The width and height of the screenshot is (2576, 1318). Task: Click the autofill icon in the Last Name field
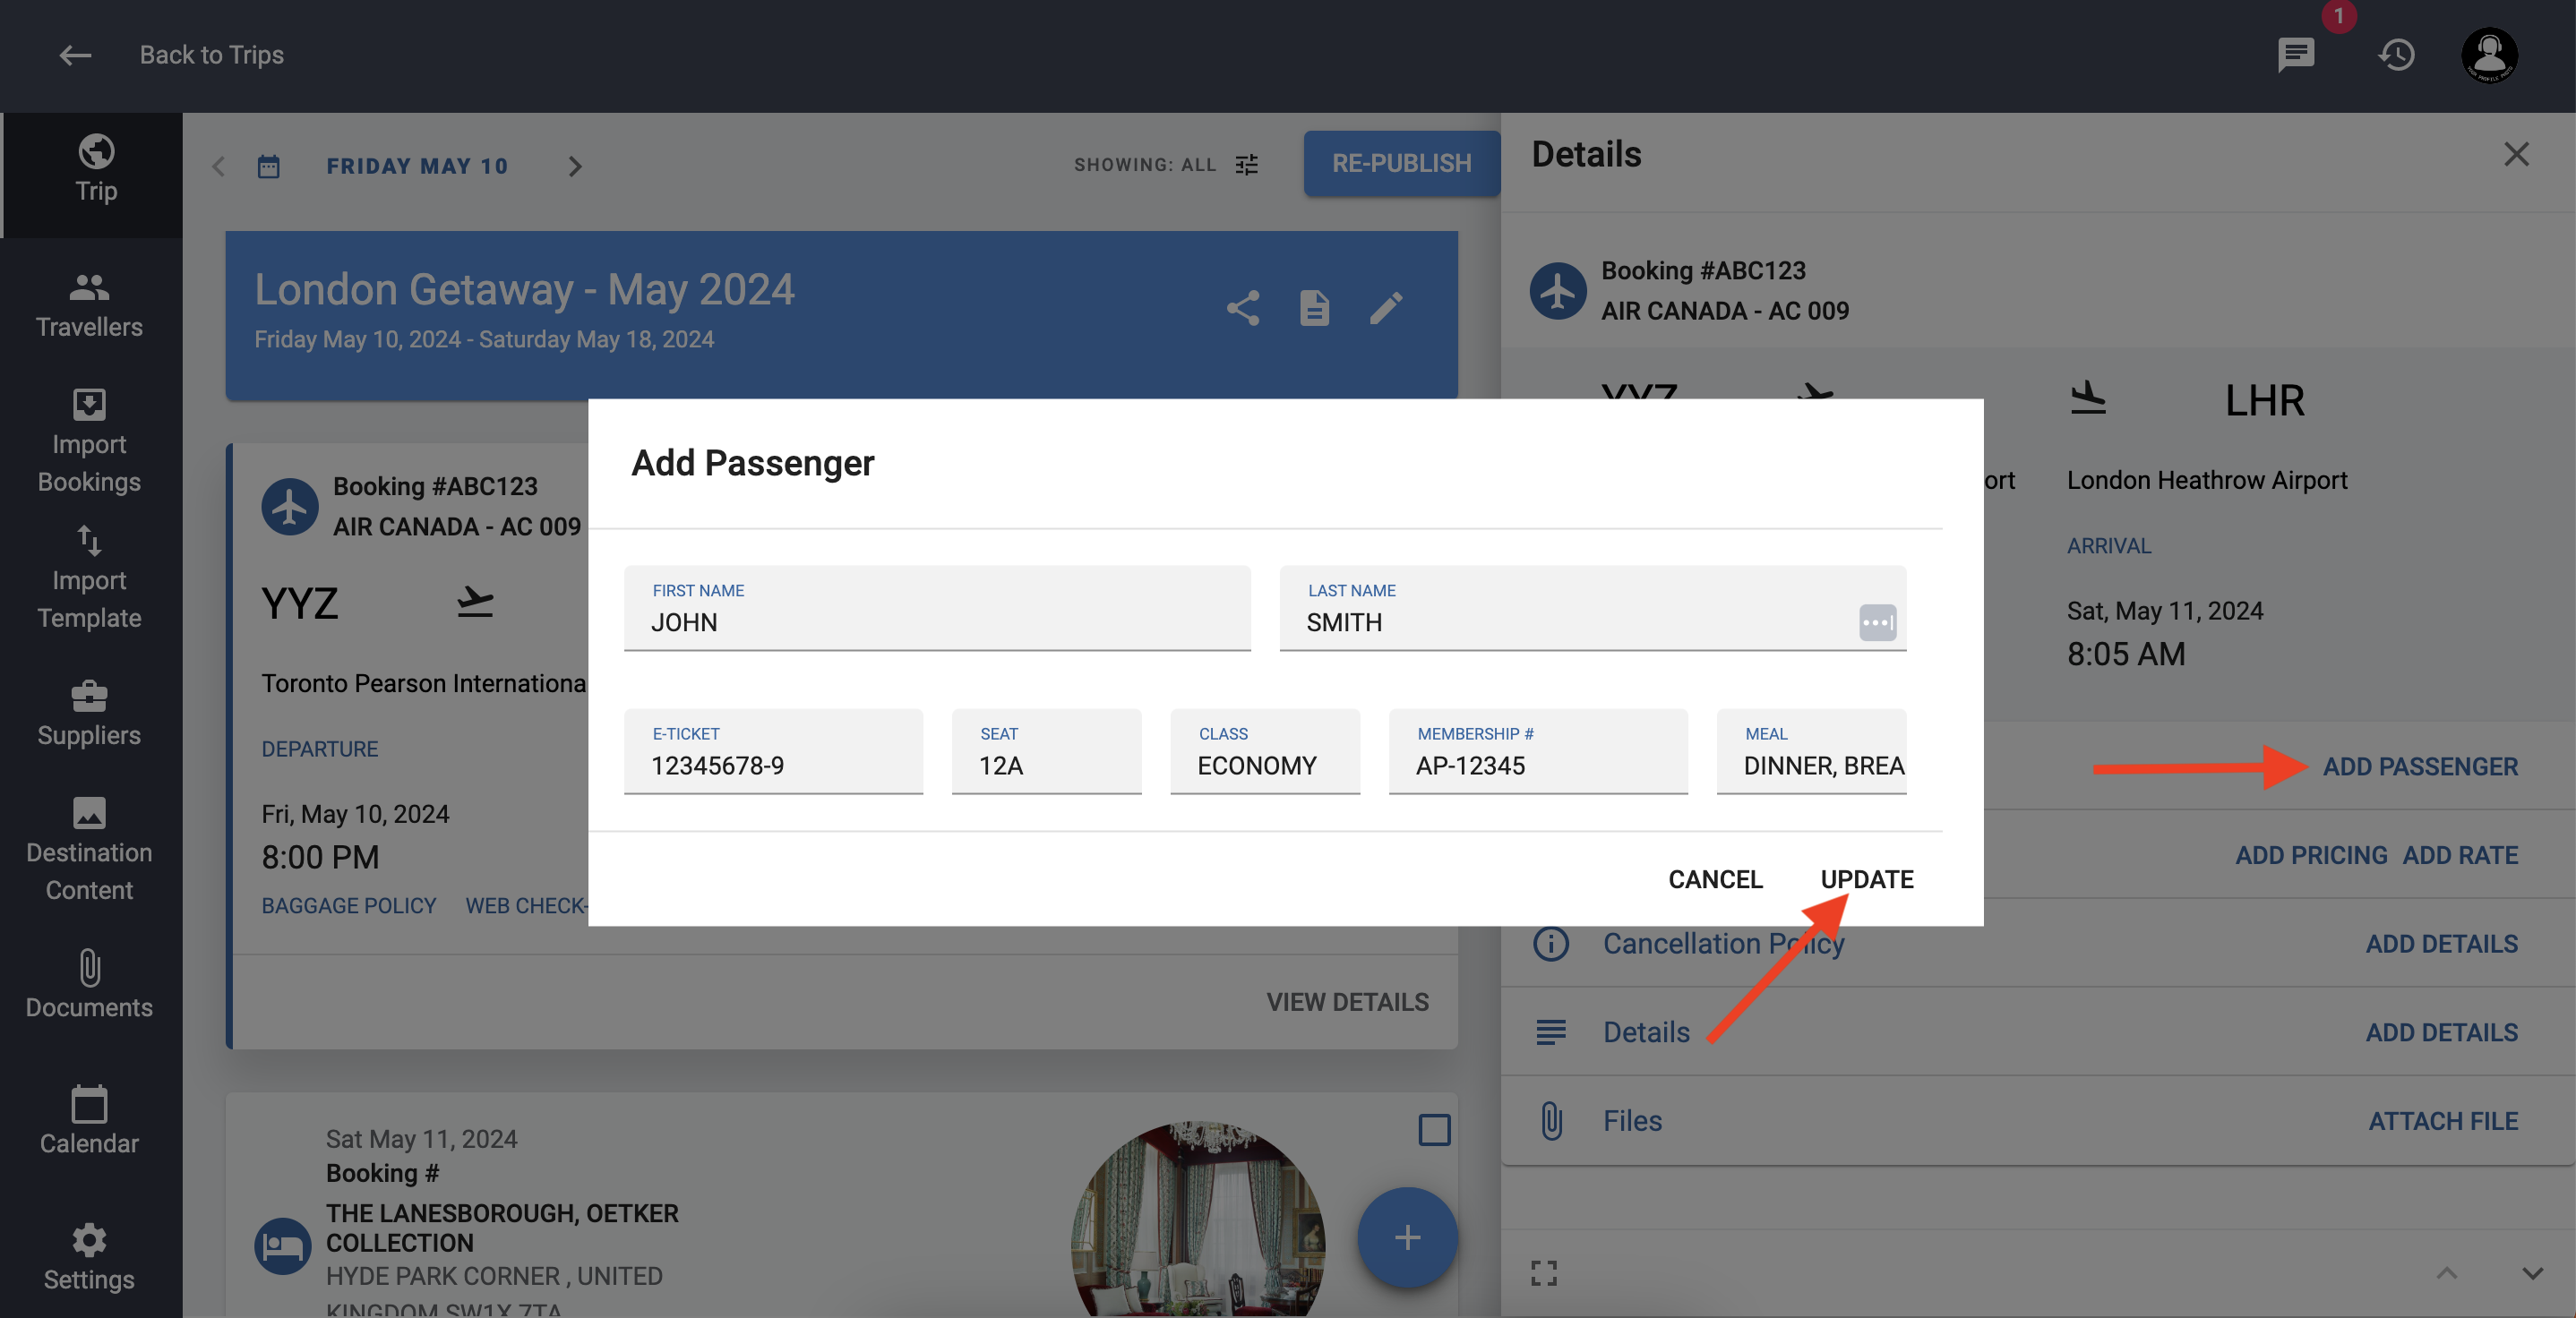1877,622
